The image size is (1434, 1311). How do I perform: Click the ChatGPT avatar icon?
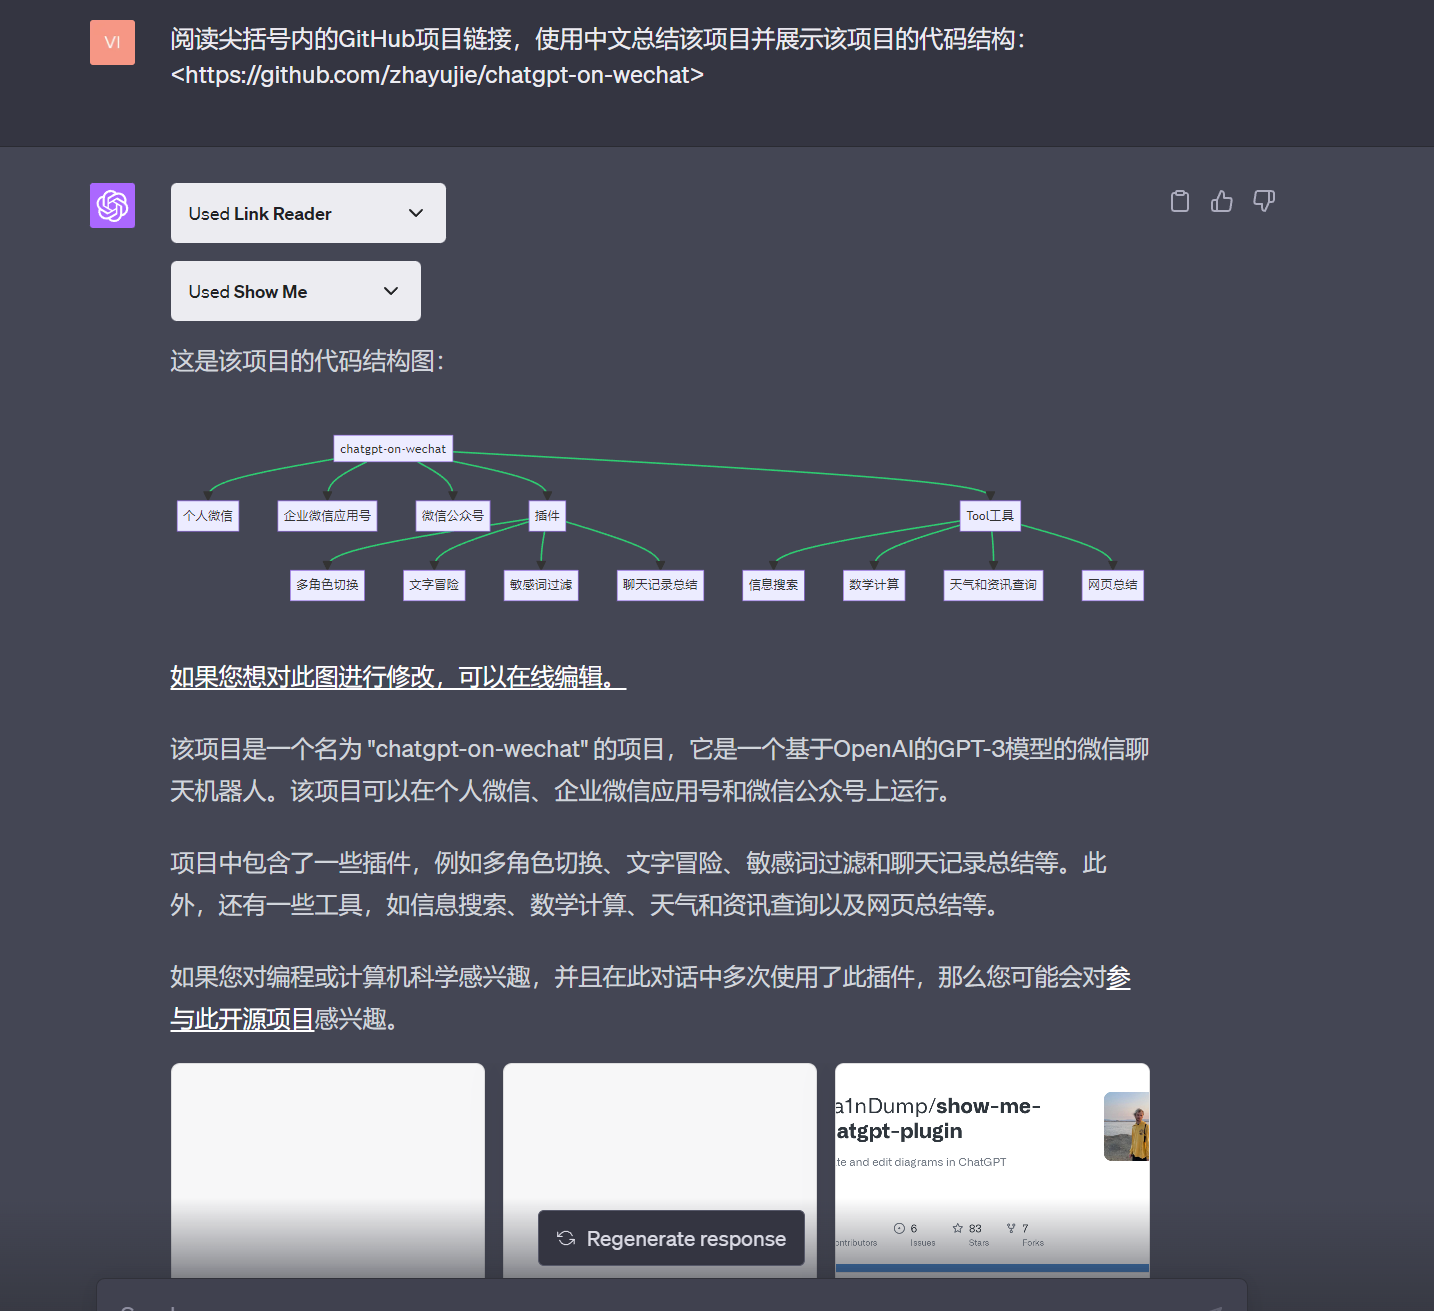112,206
